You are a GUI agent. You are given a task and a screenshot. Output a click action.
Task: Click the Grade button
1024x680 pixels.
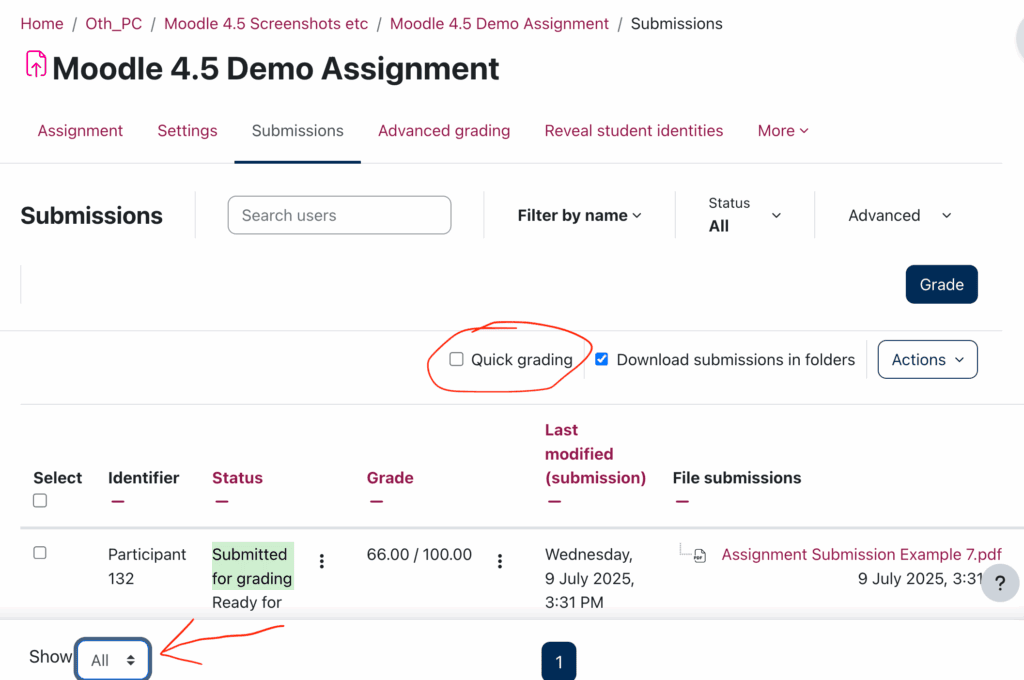pos(941,284)
